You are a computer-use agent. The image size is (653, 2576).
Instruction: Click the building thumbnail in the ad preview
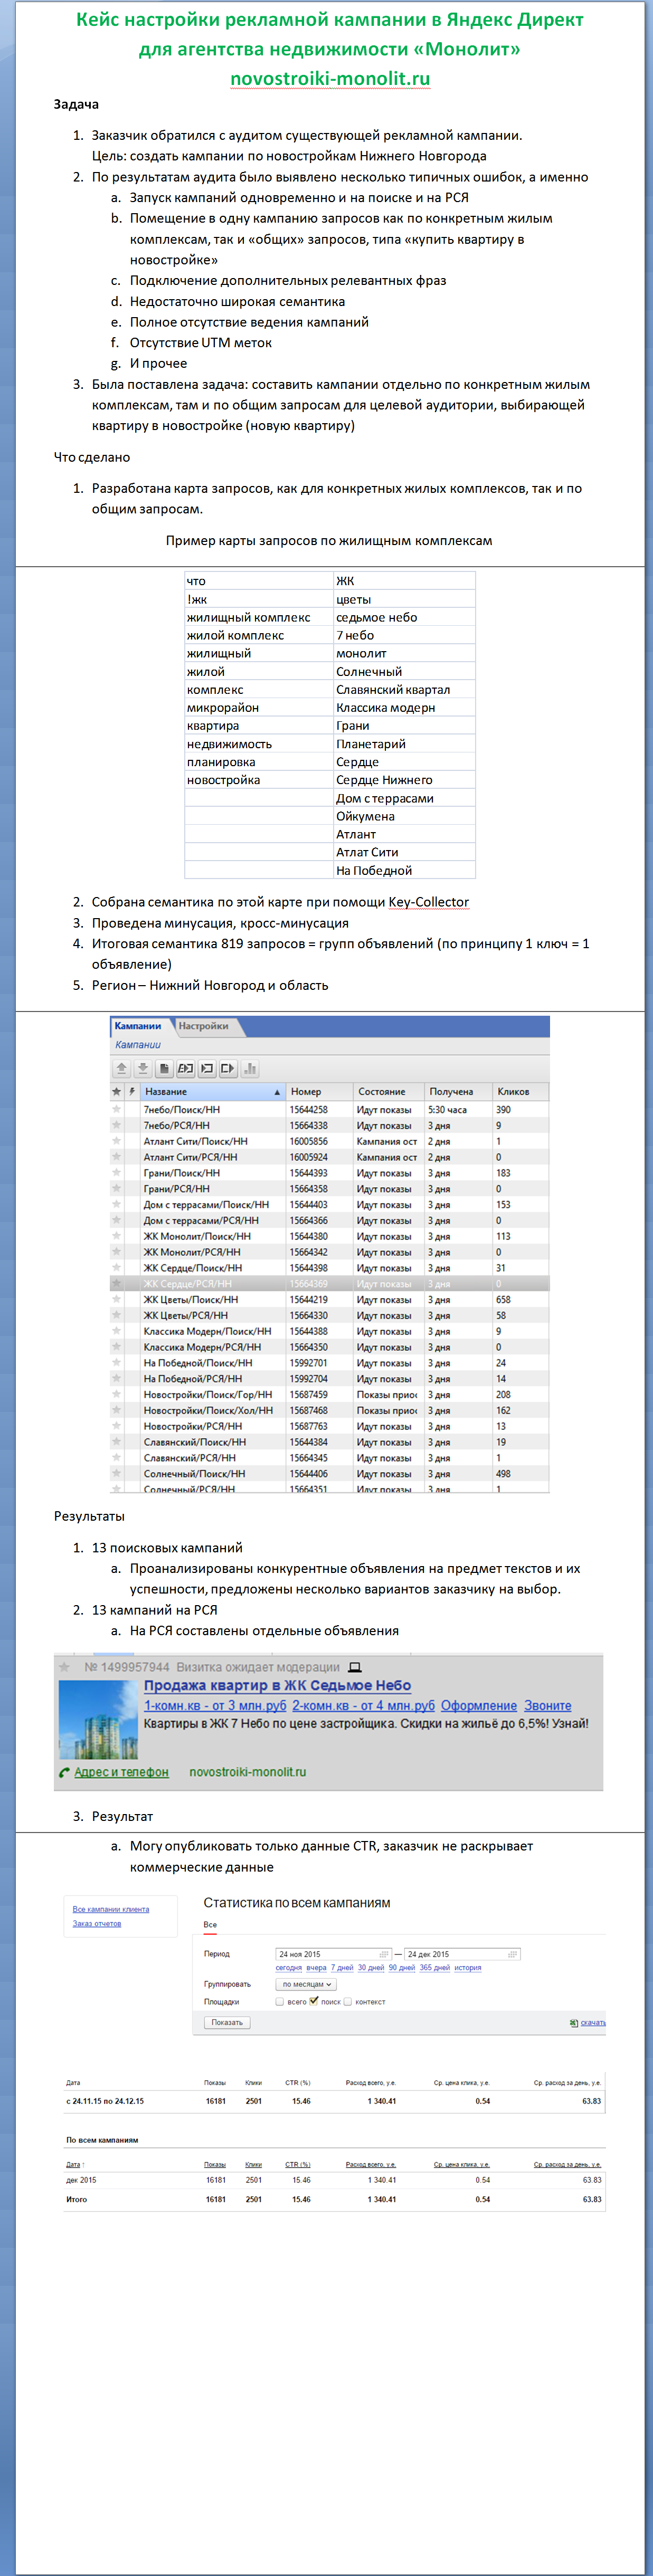(x=98, y=1720)
